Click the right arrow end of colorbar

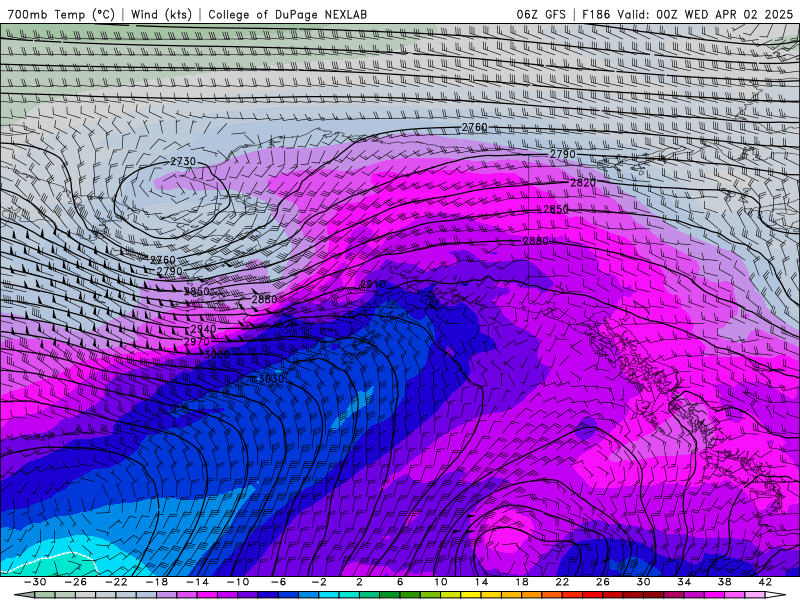click(x=776, y=595)
